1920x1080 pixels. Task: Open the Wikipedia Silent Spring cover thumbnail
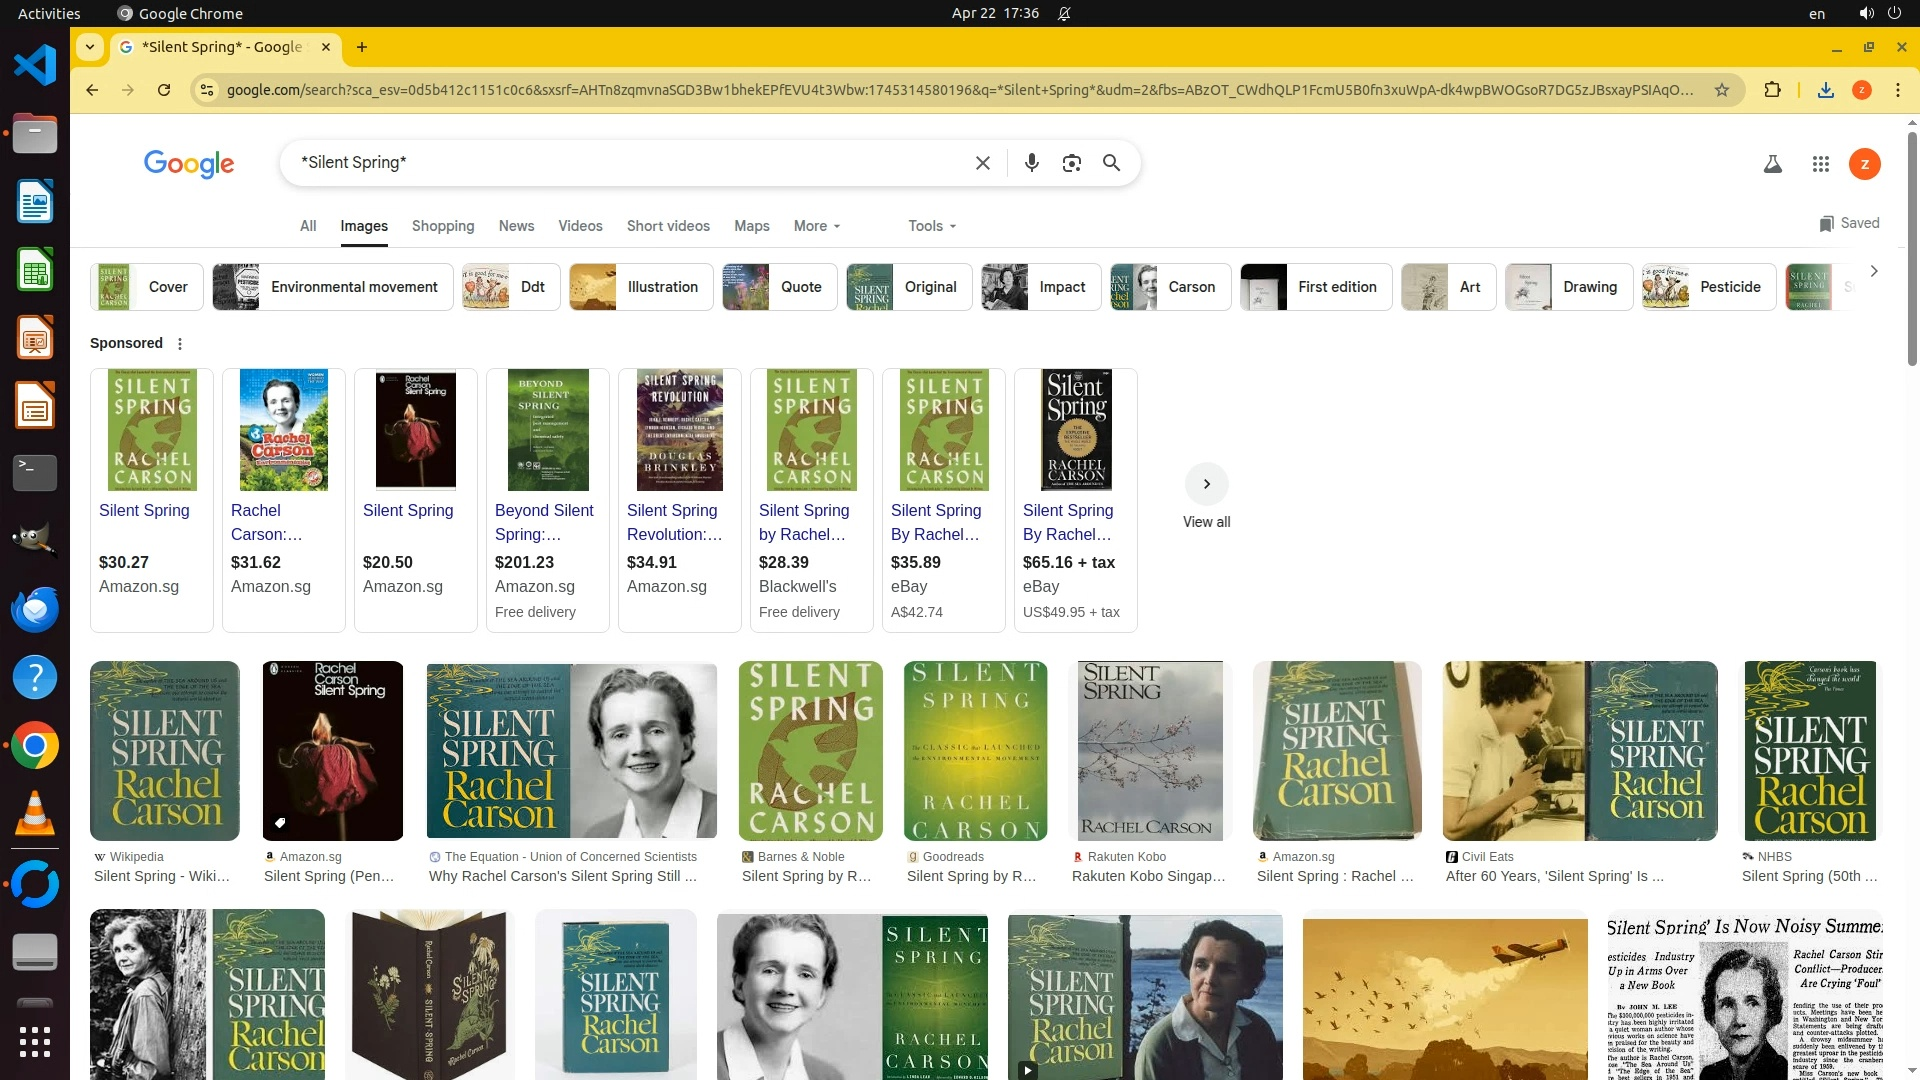coord(165,750)
